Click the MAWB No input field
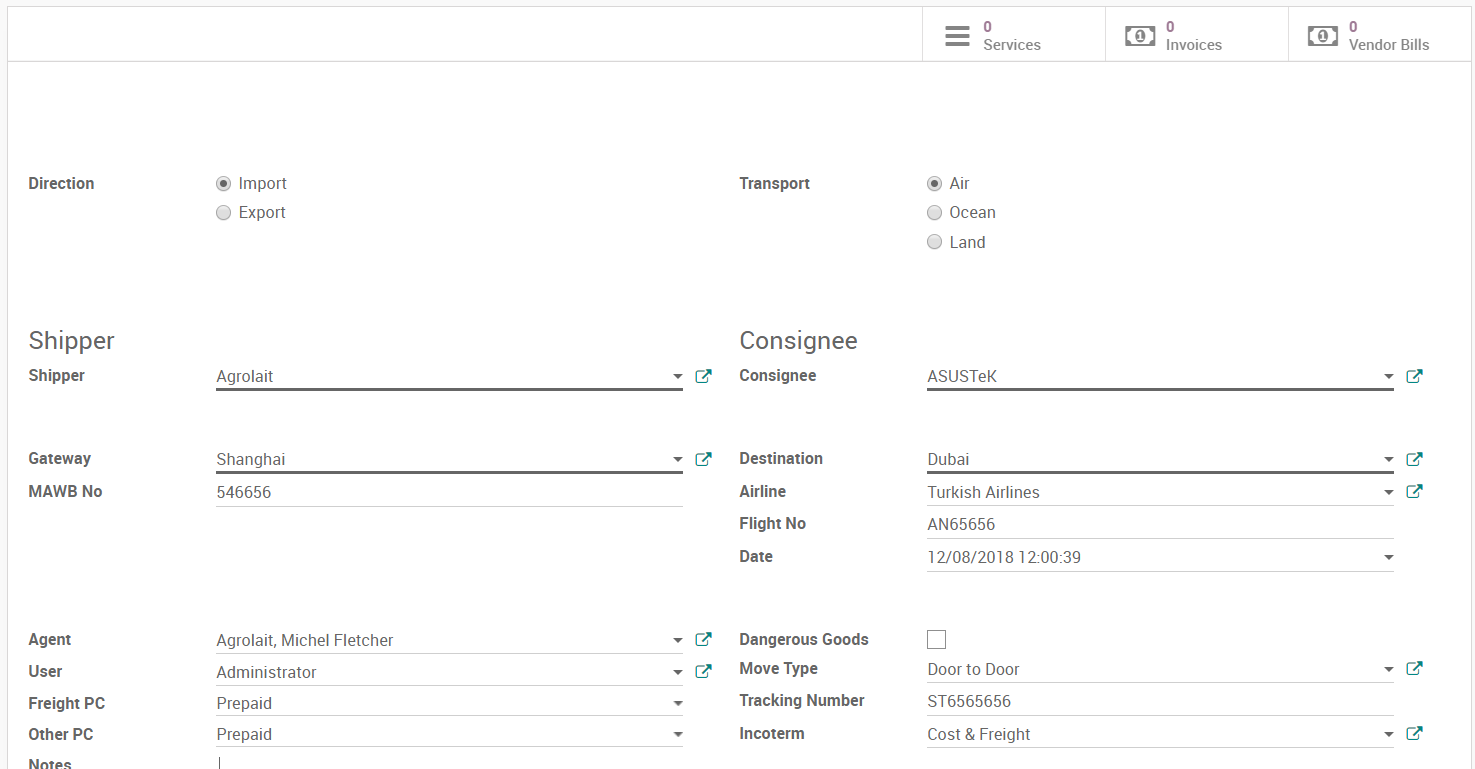 [x=448, y=492]
